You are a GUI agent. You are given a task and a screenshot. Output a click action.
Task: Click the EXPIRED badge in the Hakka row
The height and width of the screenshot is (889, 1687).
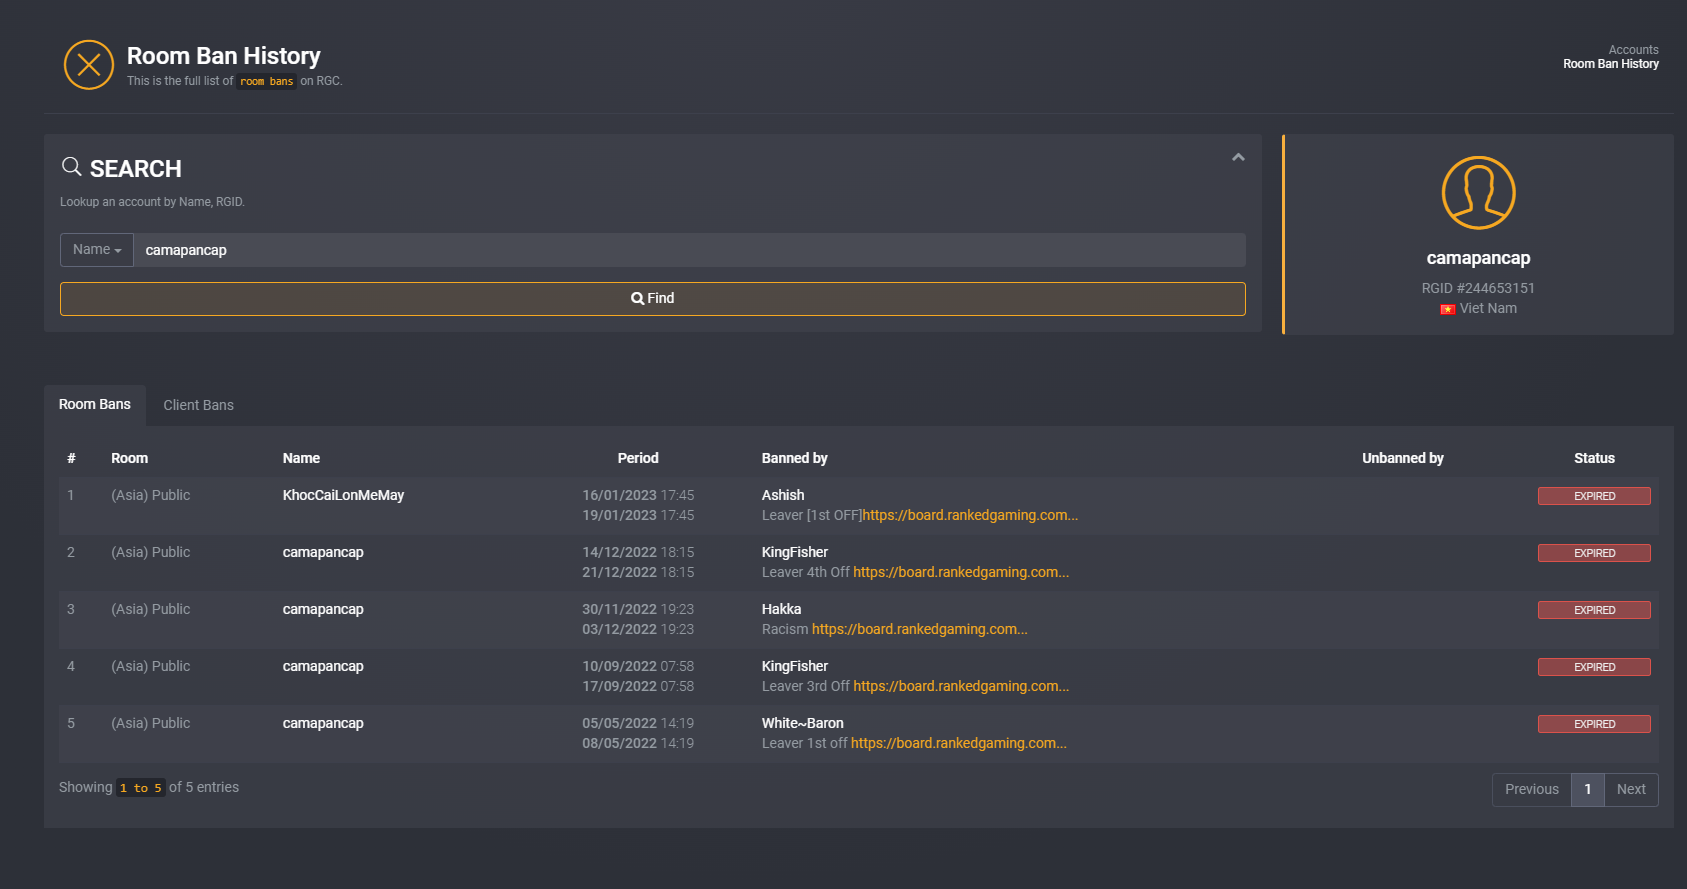click(1594, 610)
